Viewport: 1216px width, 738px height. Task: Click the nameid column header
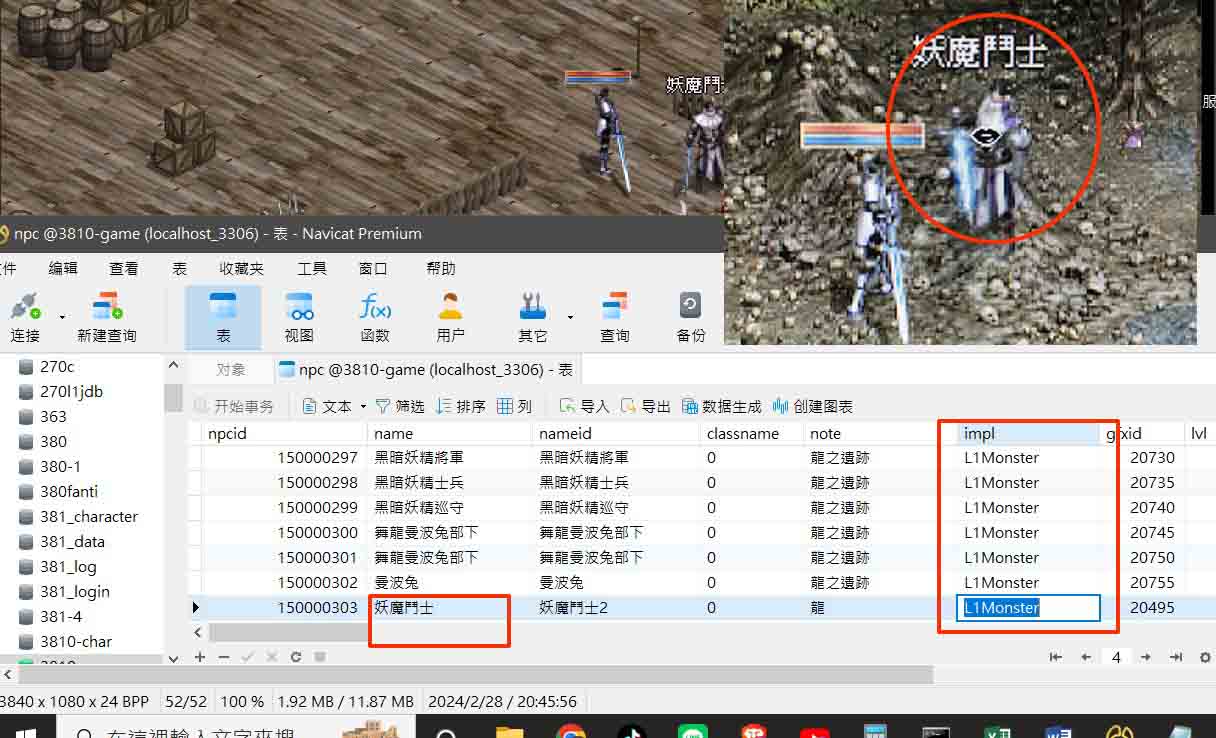pos(616,433)
